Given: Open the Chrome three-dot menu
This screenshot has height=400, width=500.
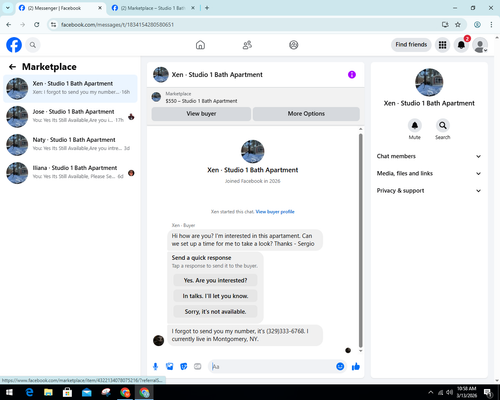Looking at the screenshot, I should 491,25.
